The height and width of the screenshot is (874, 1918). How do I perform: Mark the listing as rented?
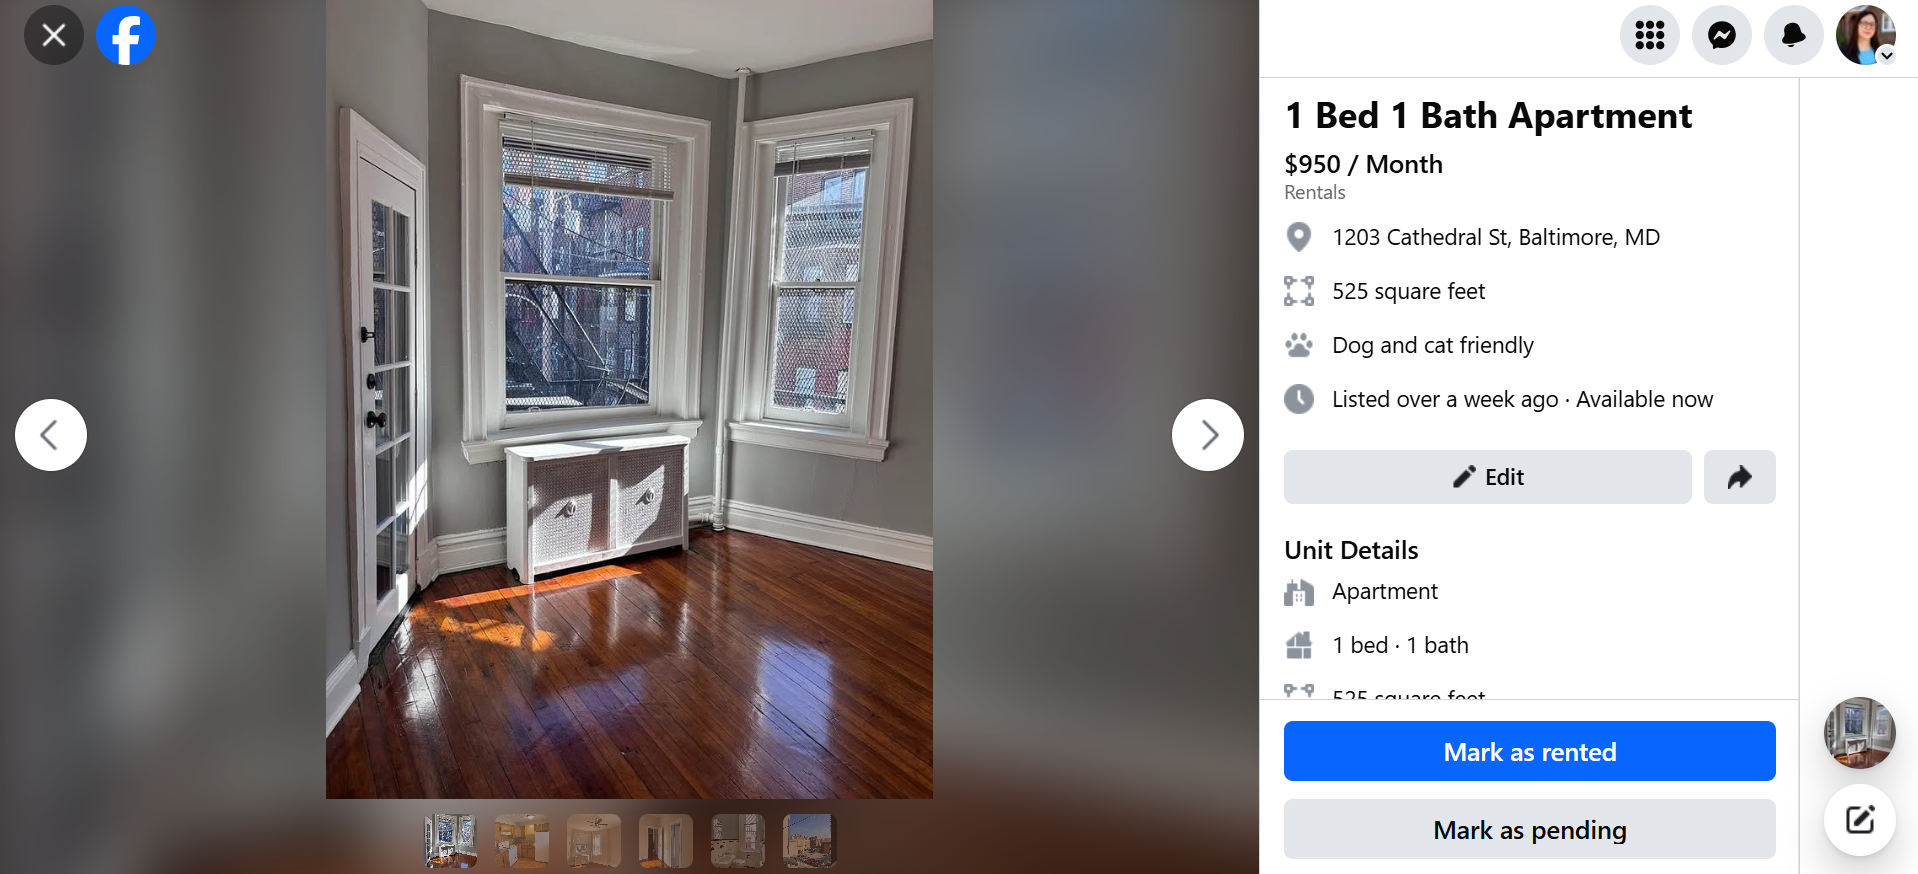(x=1530, y=751)
